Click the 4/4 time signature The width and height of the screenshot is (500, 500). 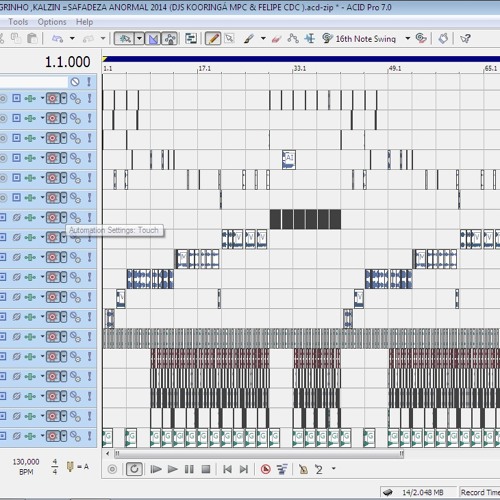pyautogui.click(x=55, y=467)
